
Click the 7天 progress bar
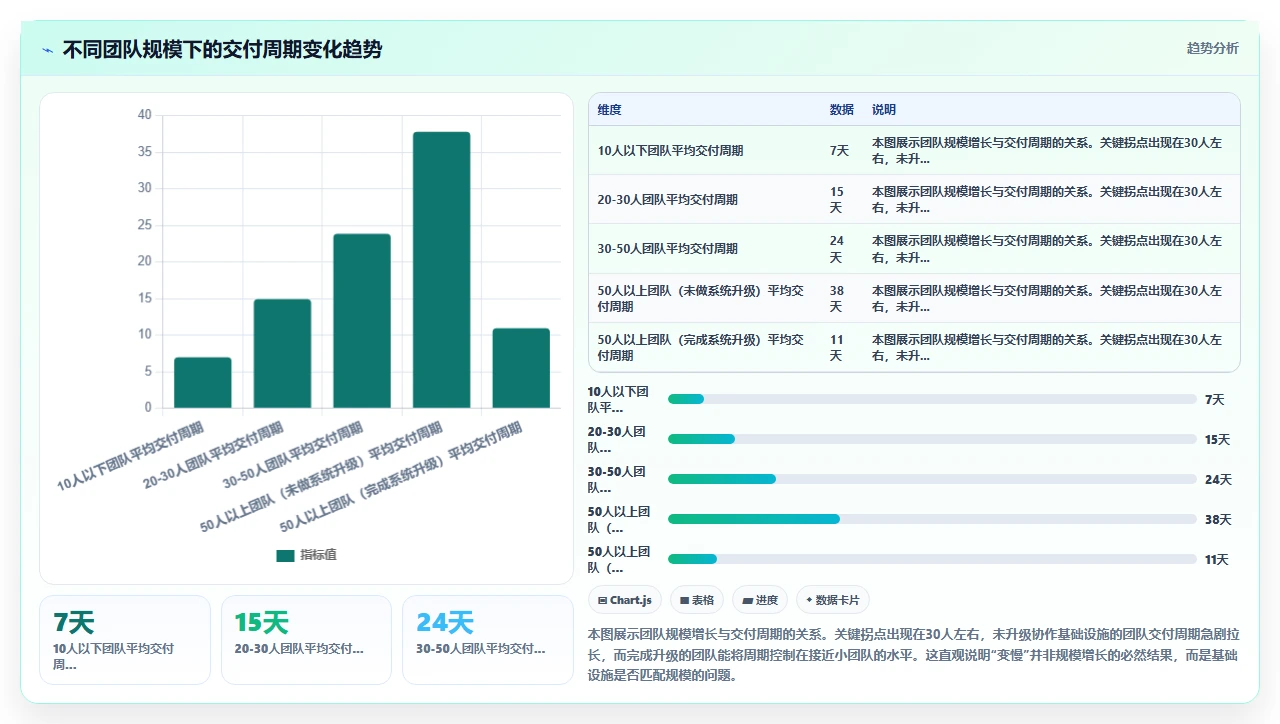tap(932, 399)
